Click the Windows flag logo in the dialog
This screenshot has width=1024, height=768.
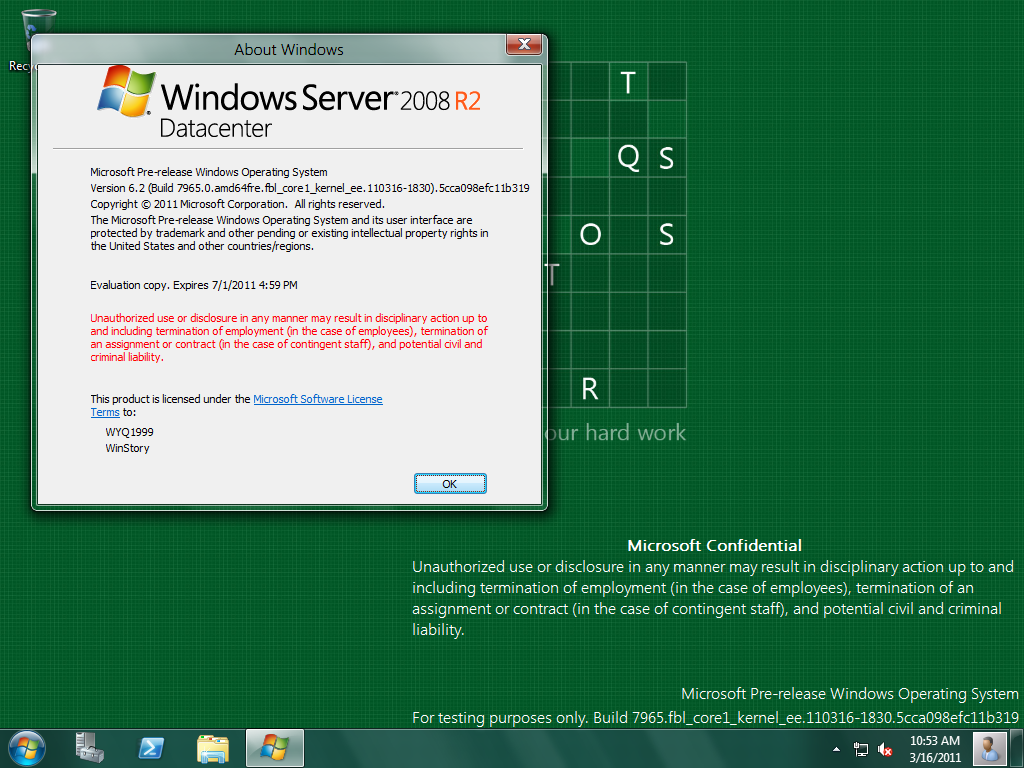click(126, 92)
